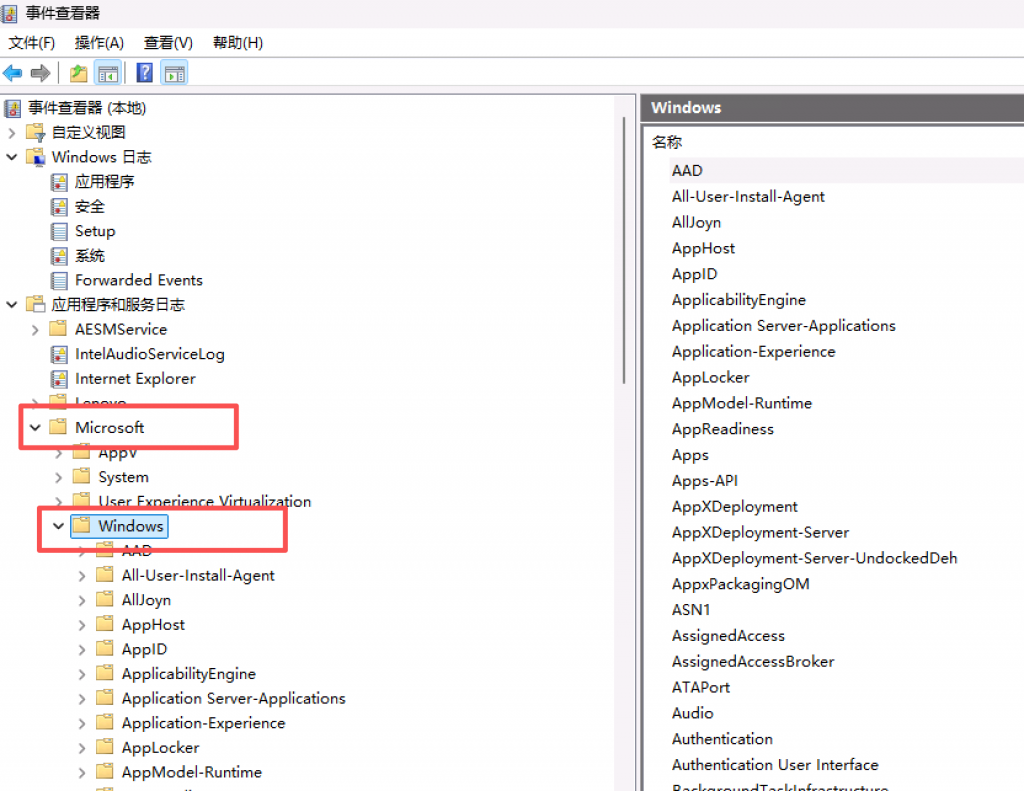
Task: Select the 系统 log icon
Action: 60,256
